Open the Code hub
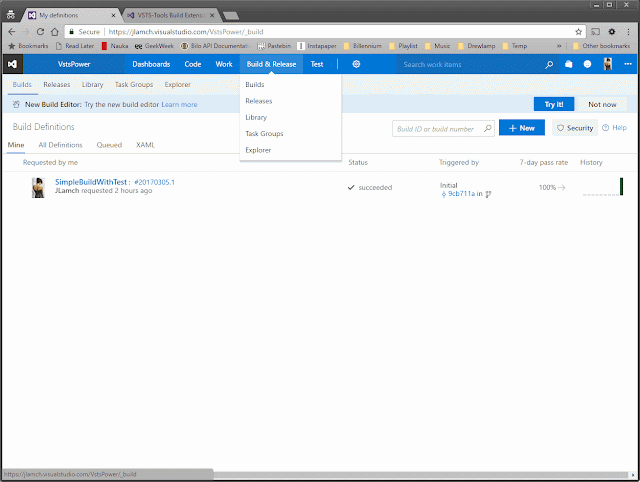The image size is (640, 482). 193,64
